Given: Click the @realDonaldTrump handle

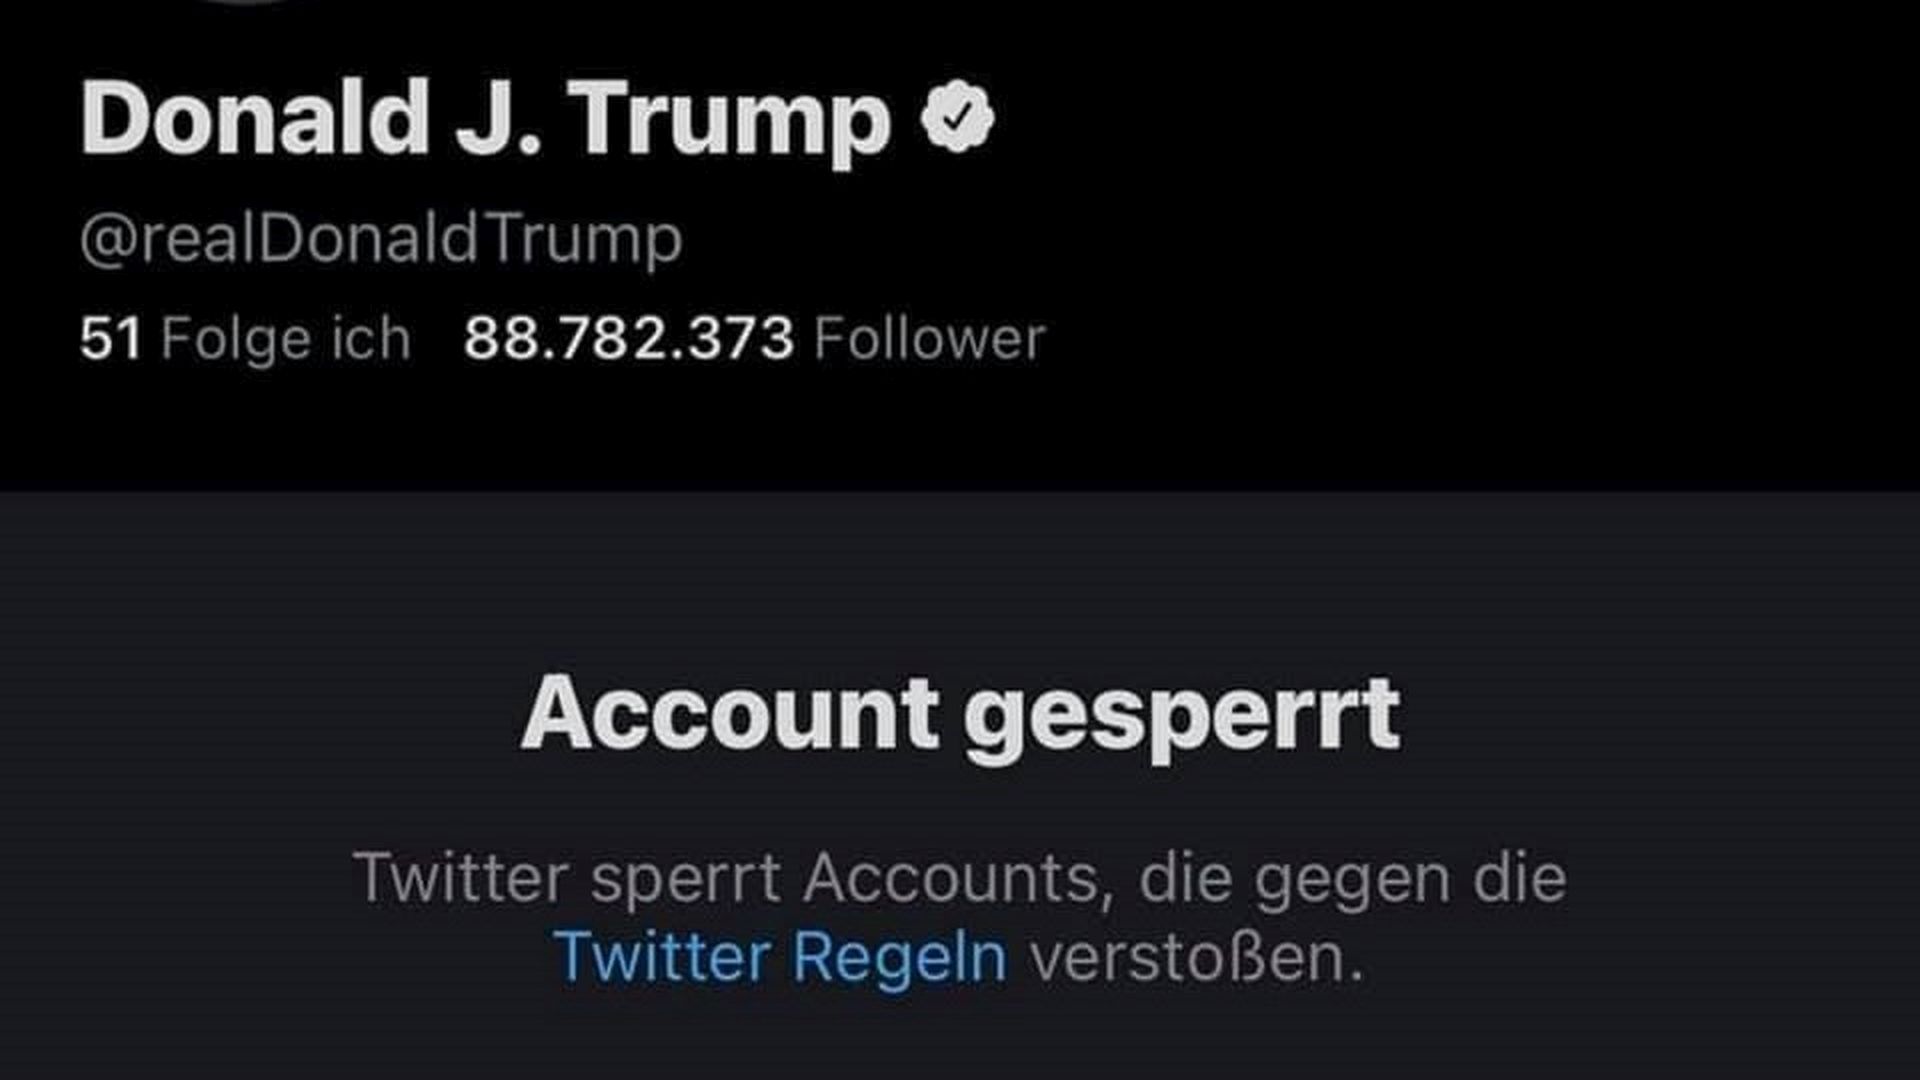Looking at the screenshot, I should click(381, 239).
